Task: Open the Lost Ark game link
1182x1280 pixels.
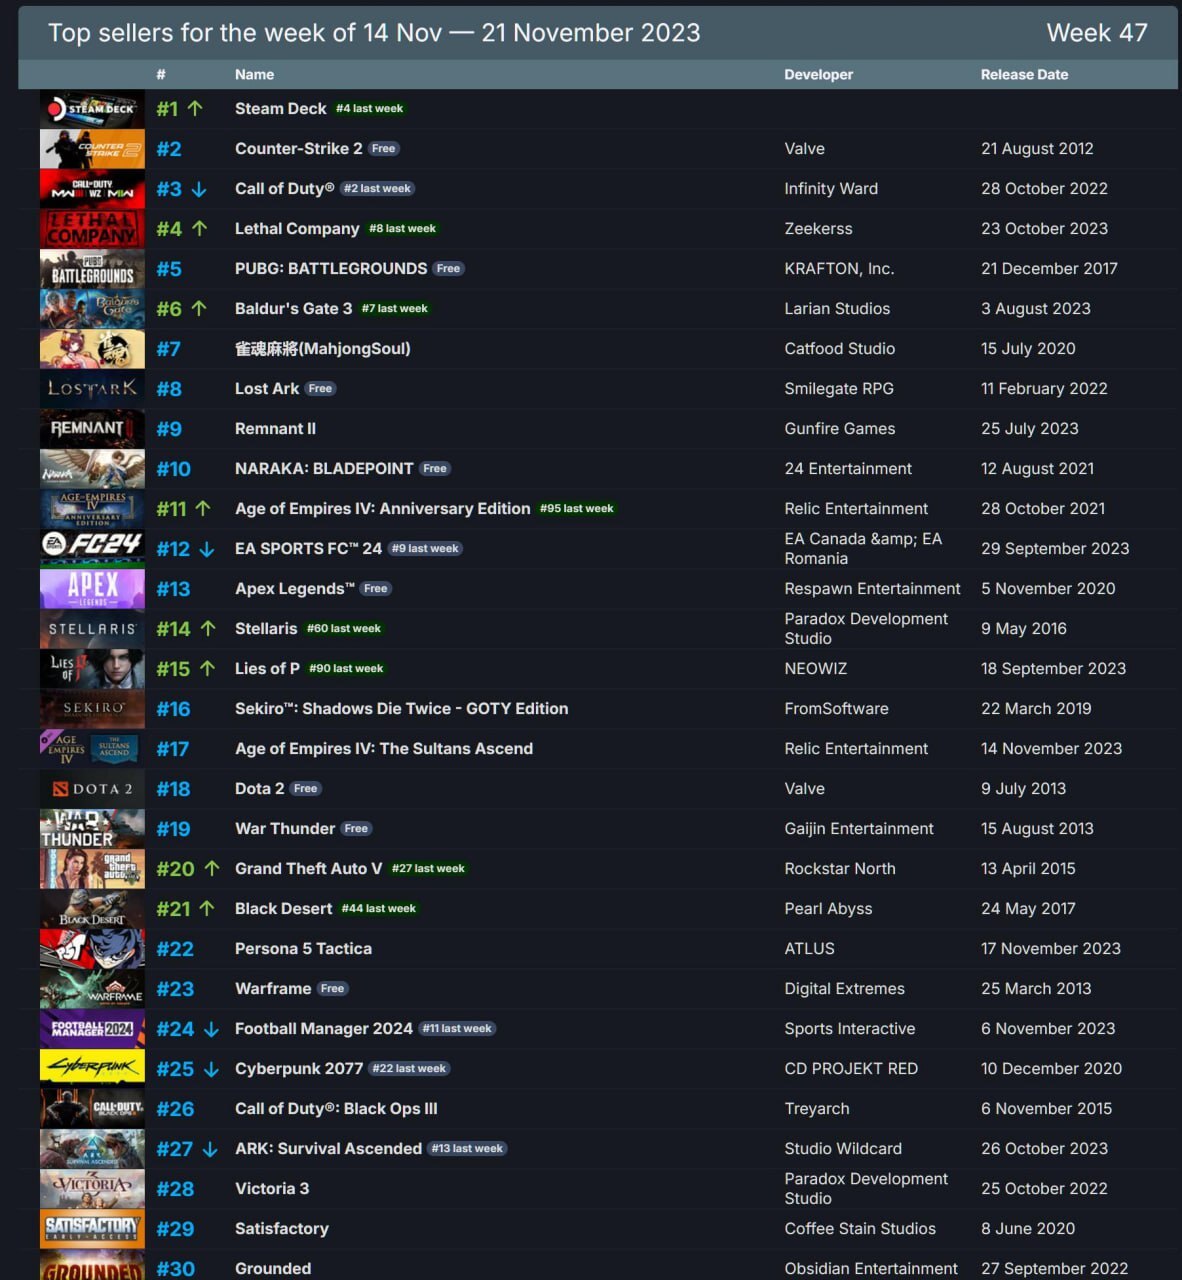Action: click(x=267, y=388)
